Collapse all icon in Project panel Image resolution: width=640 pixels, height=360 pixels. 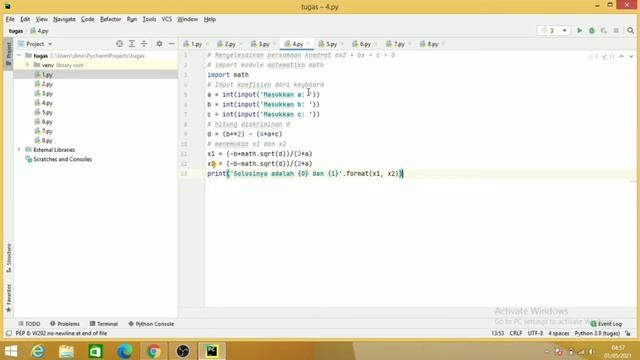(x=144, y=44)
